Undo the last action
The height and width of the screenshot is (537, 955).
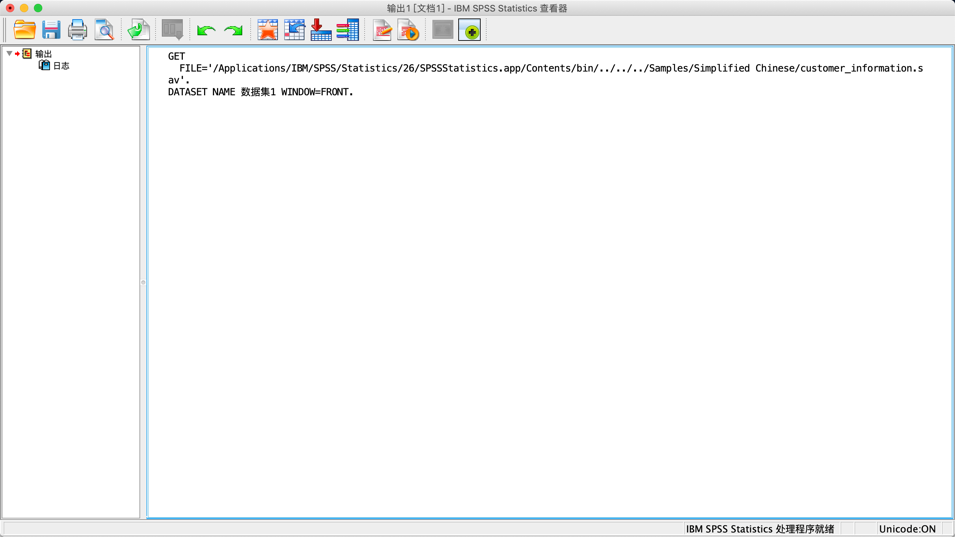click(206, 30)
